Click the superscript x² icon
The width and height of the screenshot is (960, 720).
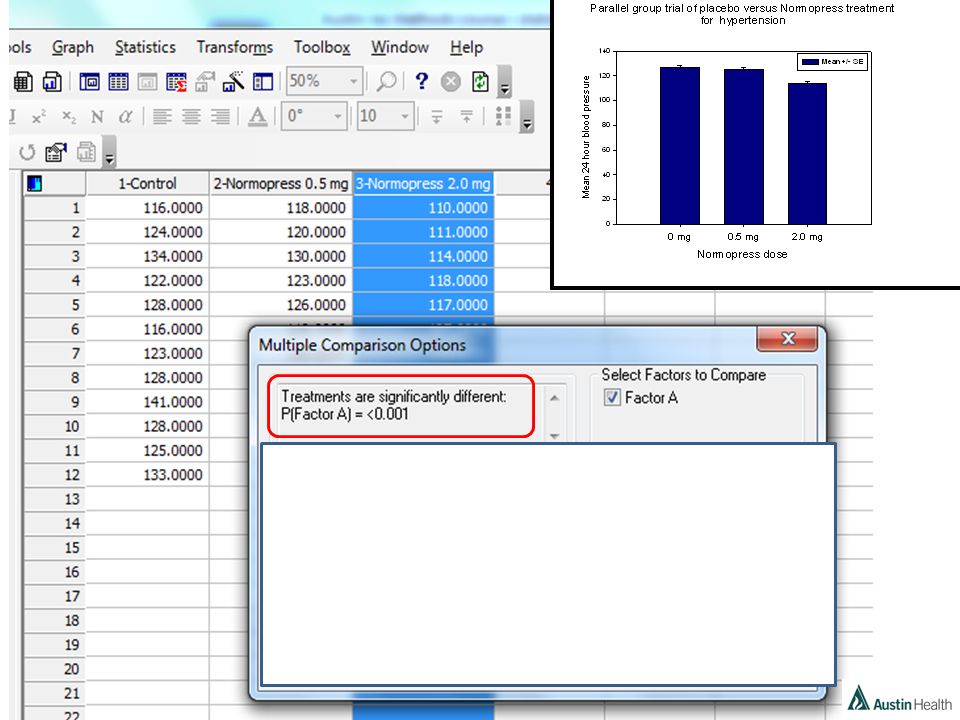pos(39,116)
